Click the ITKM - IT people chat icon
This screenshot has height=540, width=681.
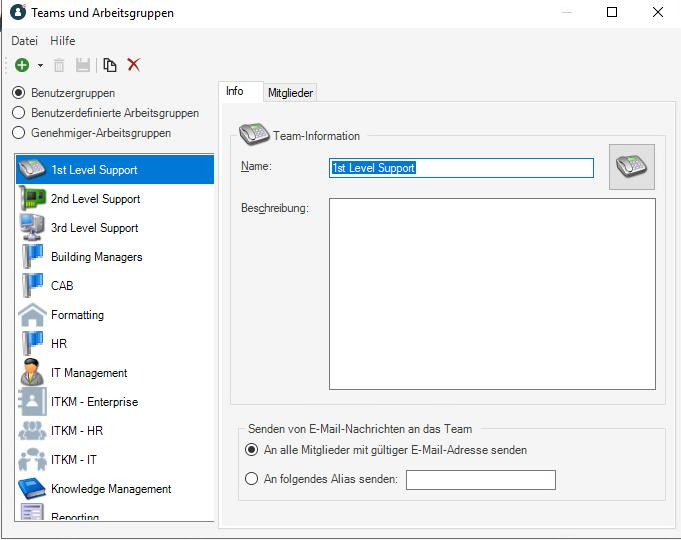point(32,460)
